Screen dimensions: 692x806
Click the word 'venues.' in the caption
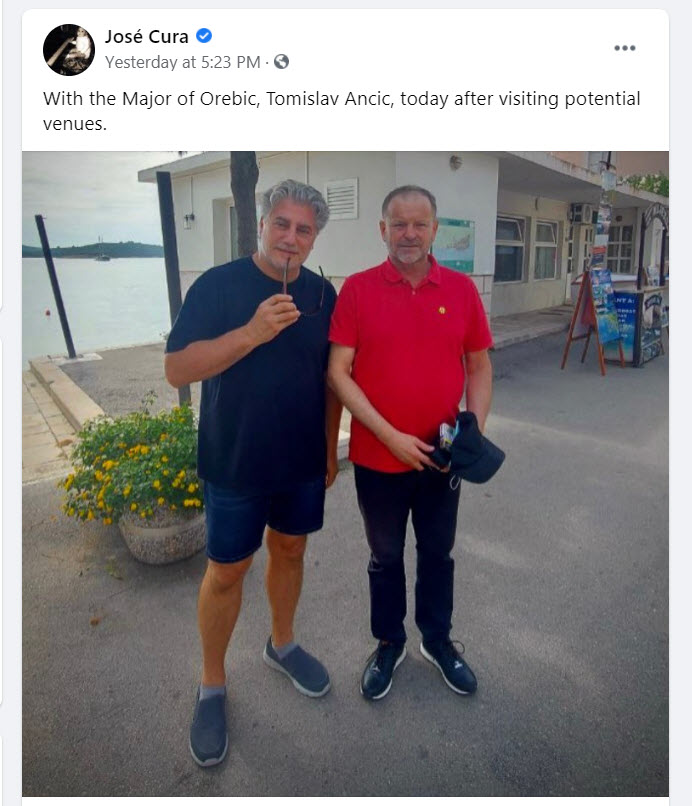point(75,124)
